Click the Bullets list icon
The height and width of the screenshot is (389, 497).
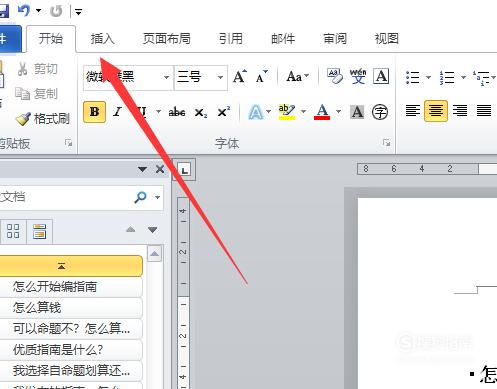413,77
